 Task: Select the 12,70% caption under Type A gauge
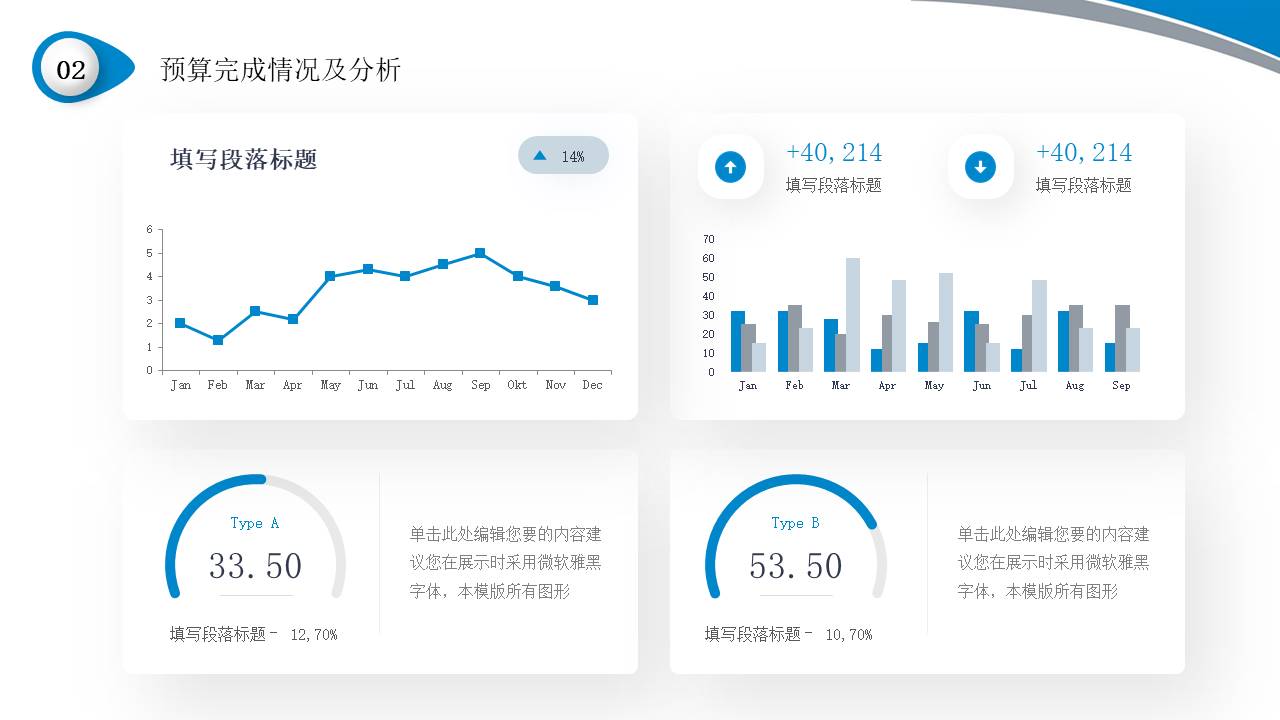pyautogui.click(x=313, y=634)
